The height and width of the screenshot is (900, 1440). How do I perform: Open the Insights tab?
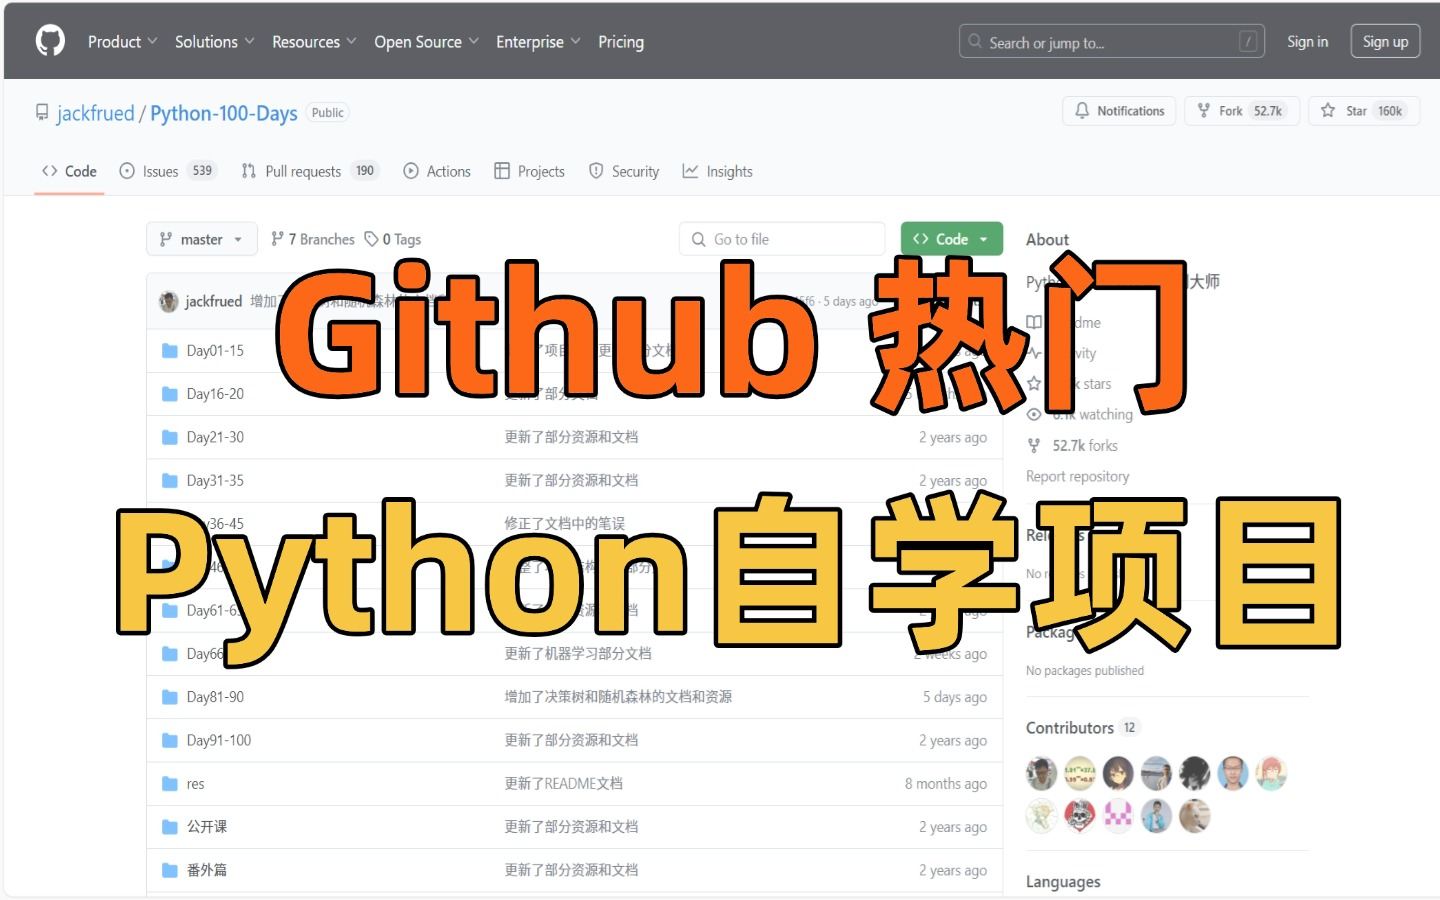click(x=717, y=171)
